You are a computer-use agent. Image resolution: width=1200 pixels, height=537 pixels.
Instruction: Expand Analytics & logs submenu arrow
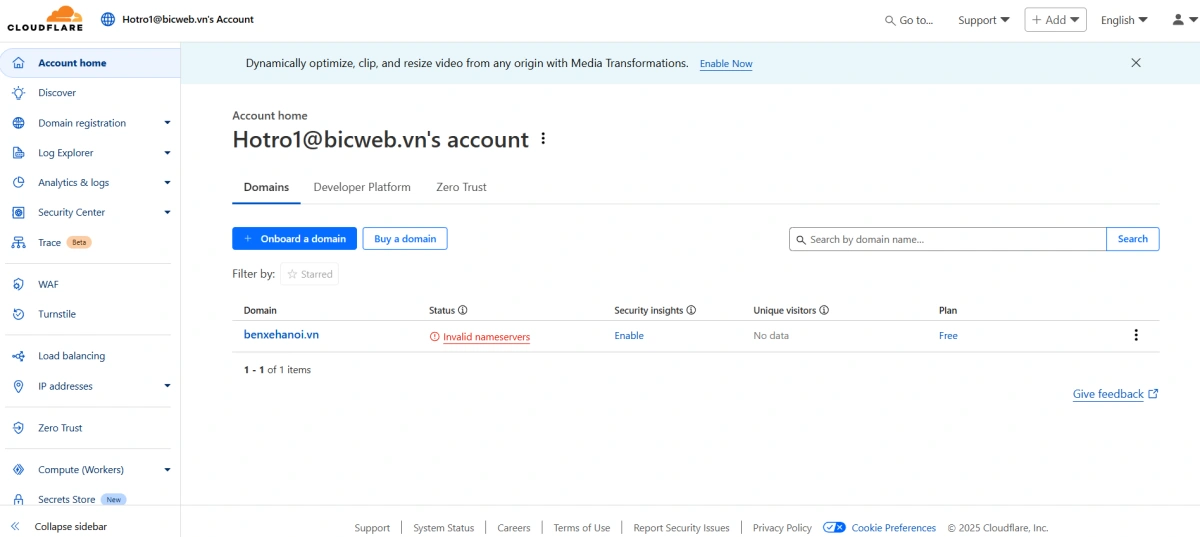167,183
